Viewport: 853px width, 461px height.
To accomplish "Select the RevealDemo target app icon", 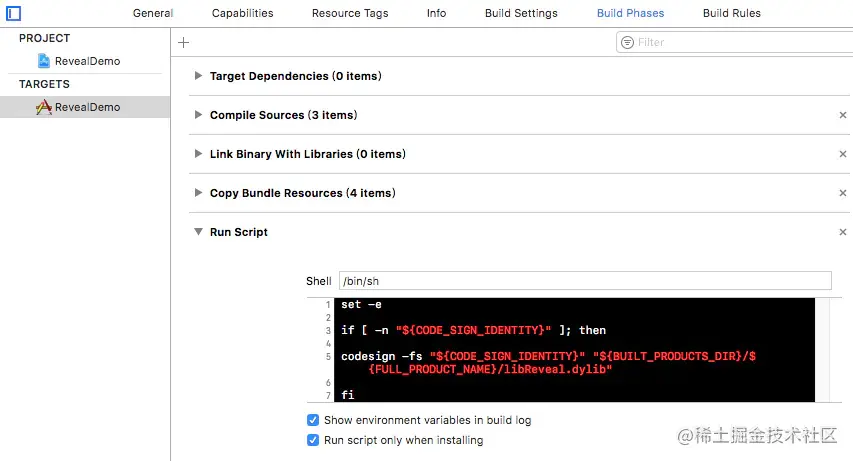I will [x=44, y=107].
